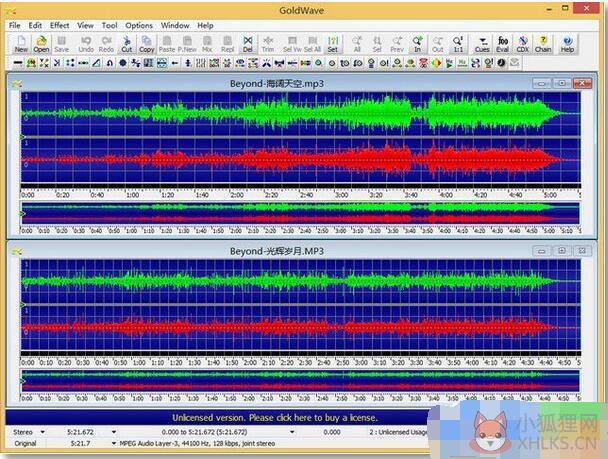Click the Help toolbar icon
Viewport: 608px width, 459px height.
pyautogui.click(x=567, y=44)
